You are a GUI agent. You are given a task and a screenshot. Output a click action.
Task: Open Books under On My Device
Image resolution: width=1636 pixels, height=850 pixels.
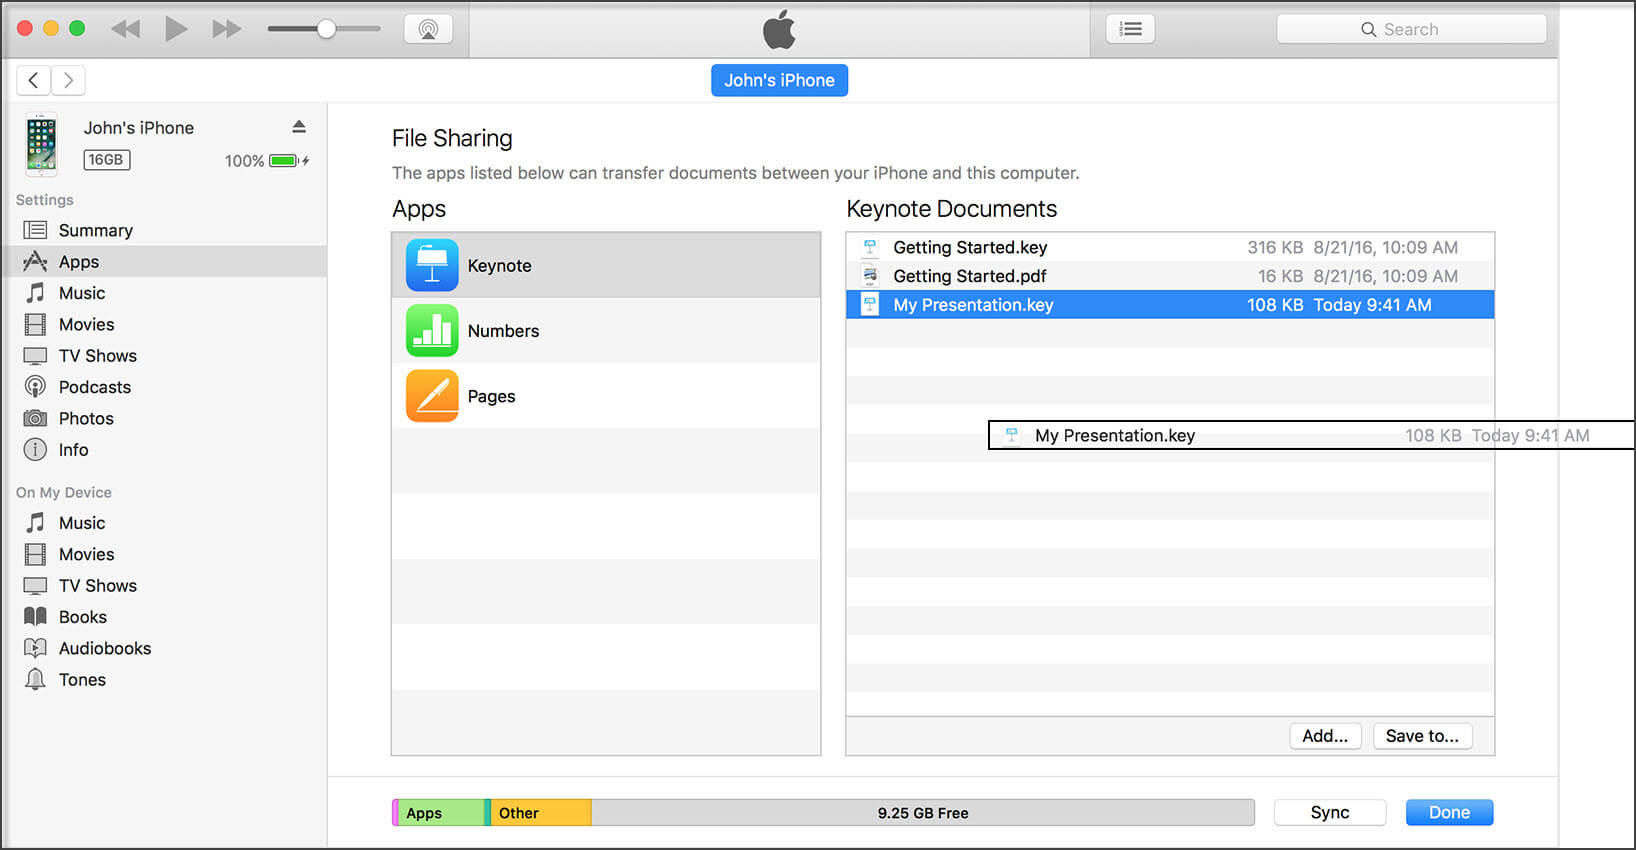(164, 617)
